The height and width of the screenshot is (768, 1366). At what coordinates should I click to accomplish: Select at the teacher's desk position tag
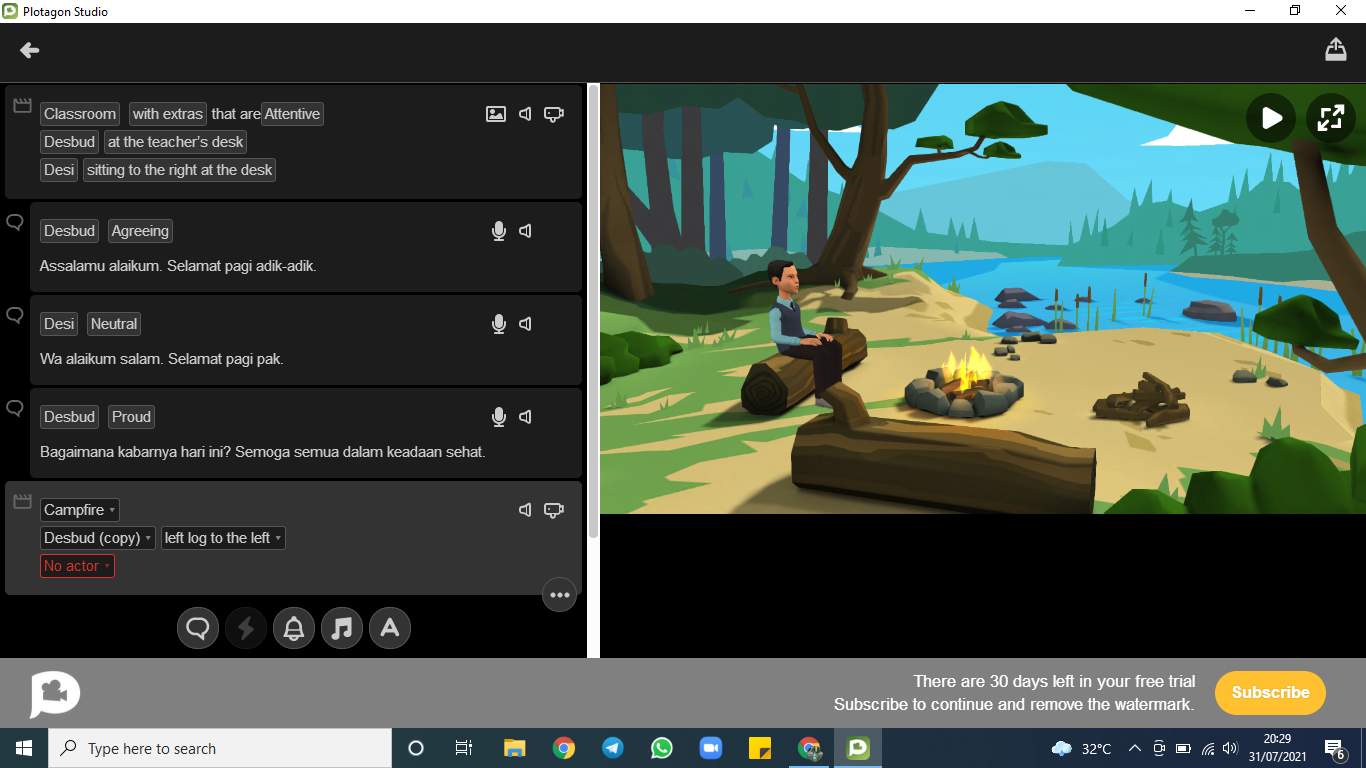(x=176, y=142)
